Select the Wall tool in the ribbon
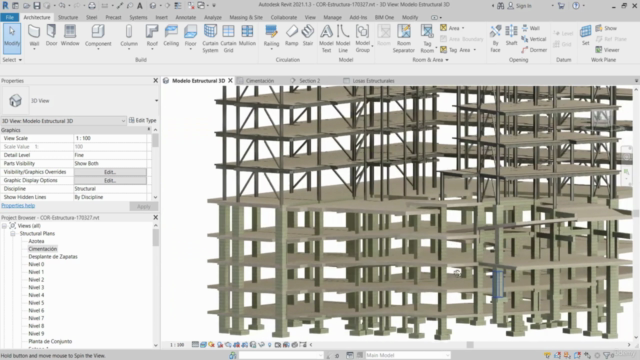Image resolution: width=640 pixels, height=360 pixels. pos(34,36)
